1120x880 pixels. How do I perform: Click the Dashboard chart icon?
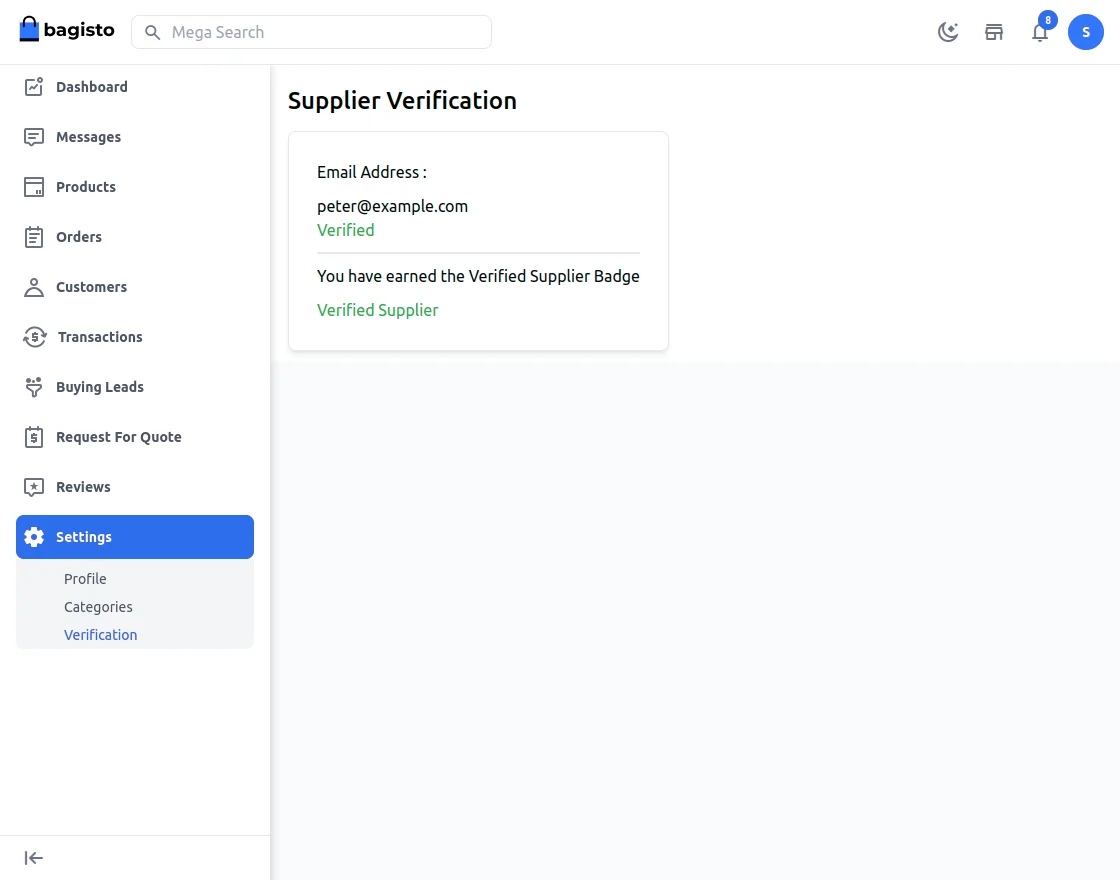click(x=34, y=87)
